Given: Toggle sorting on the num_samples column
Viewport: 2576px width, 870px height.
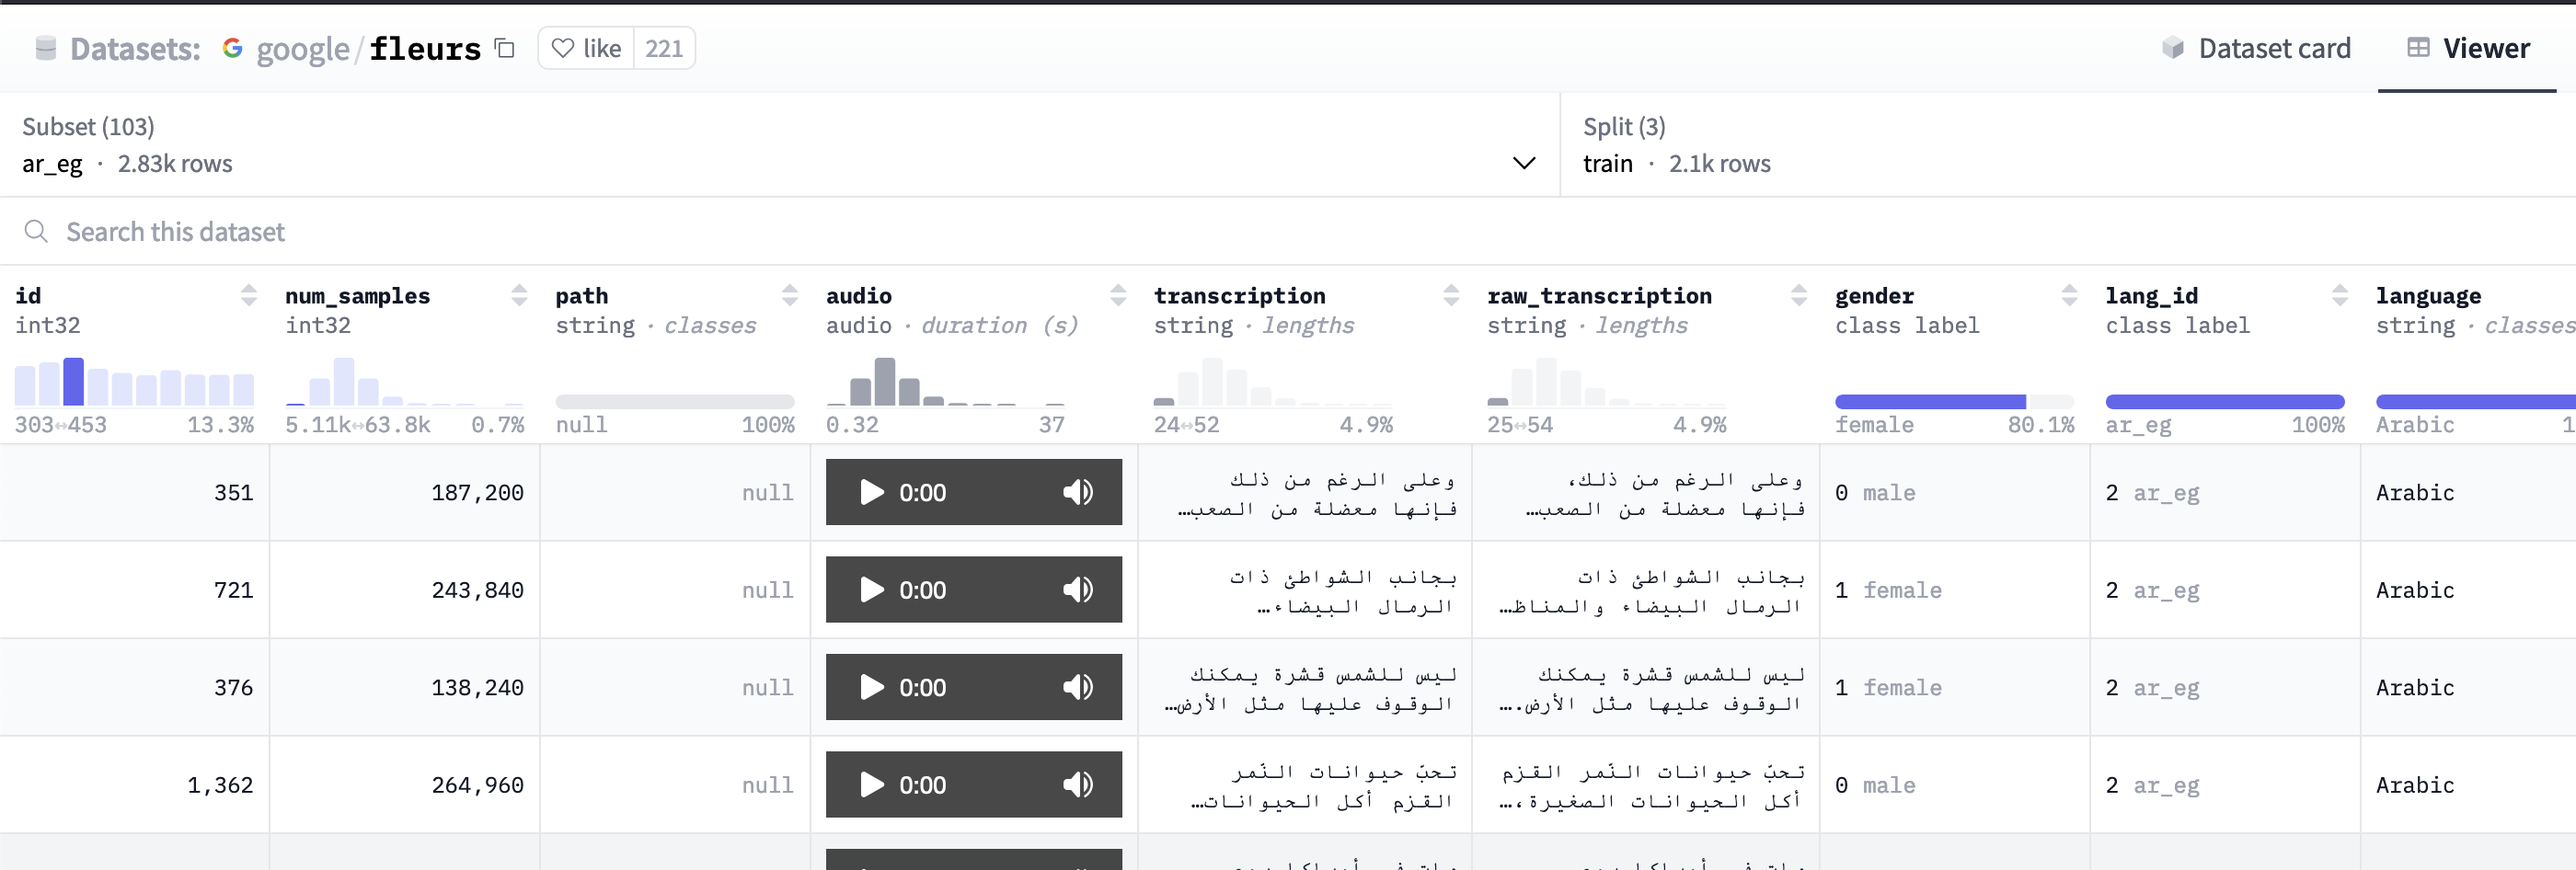Looking at the screenshot, I should pyautogui.click(x=519, y=295).
